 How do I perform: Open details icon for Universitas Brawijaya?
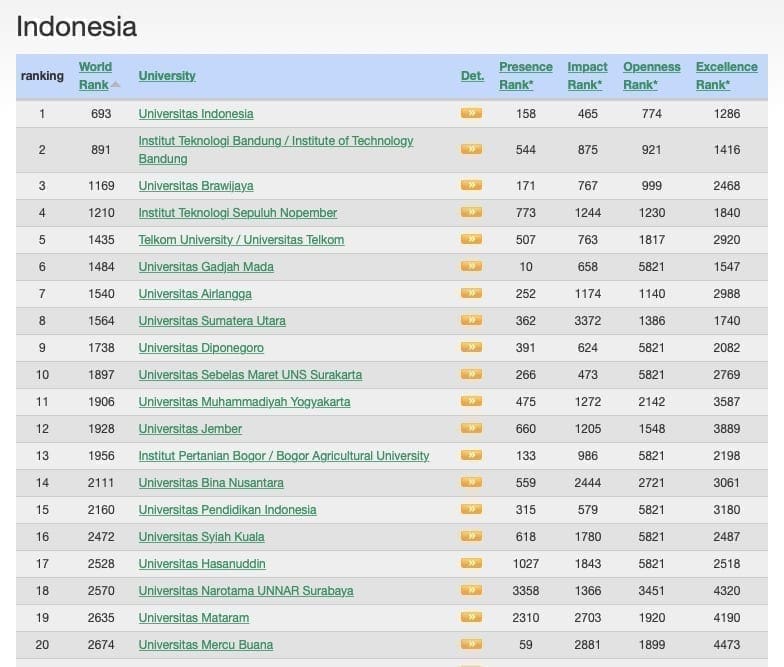pyautogui.click(x=471, y=185)
